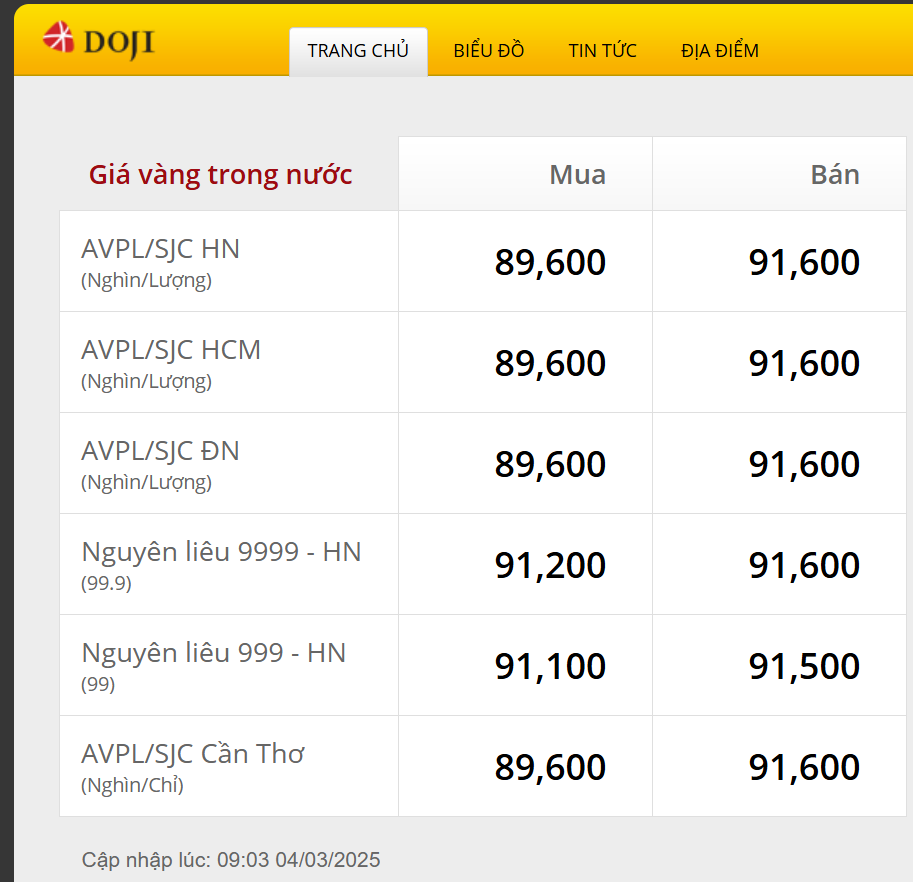The height and width of the screenshot is (882, 913).
Task: Click the 91,500 sell price cell
Action: pyautogui.click(x=804, y=666)
